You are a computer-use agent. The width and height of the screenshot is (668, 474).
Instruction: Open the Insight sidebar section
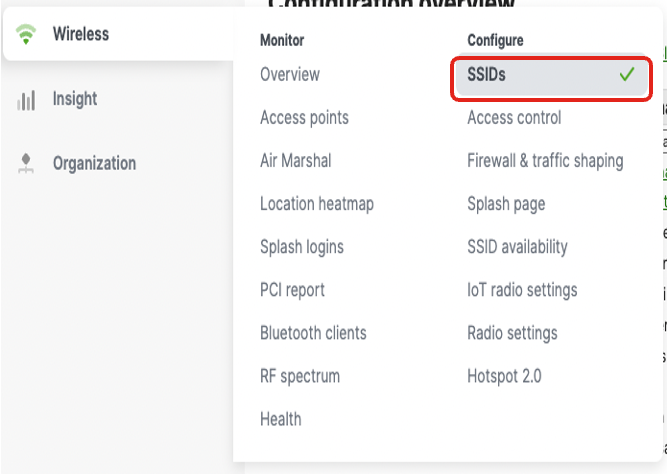coord(75,99)
